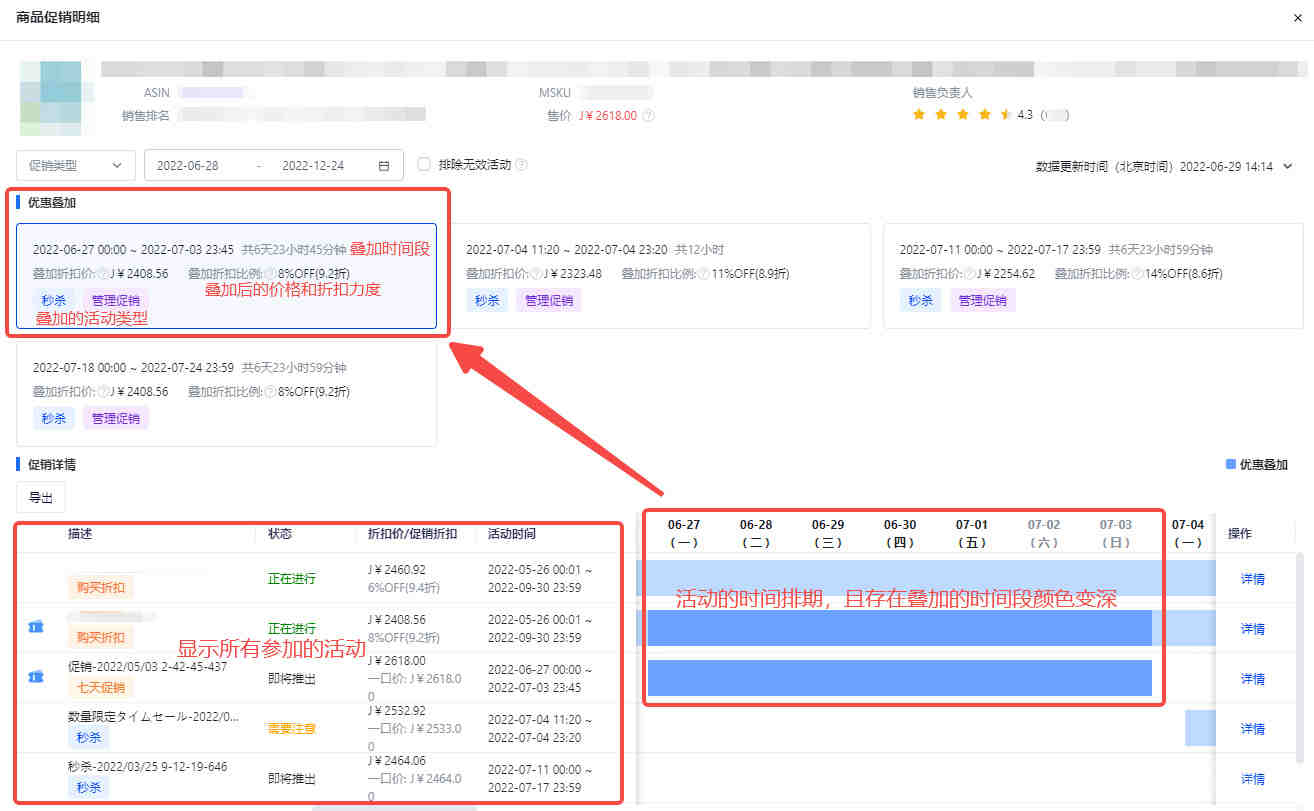Click the star rating showing 4.3
The width and height of the screenshot is (1314, 811).
coord(962,115)
